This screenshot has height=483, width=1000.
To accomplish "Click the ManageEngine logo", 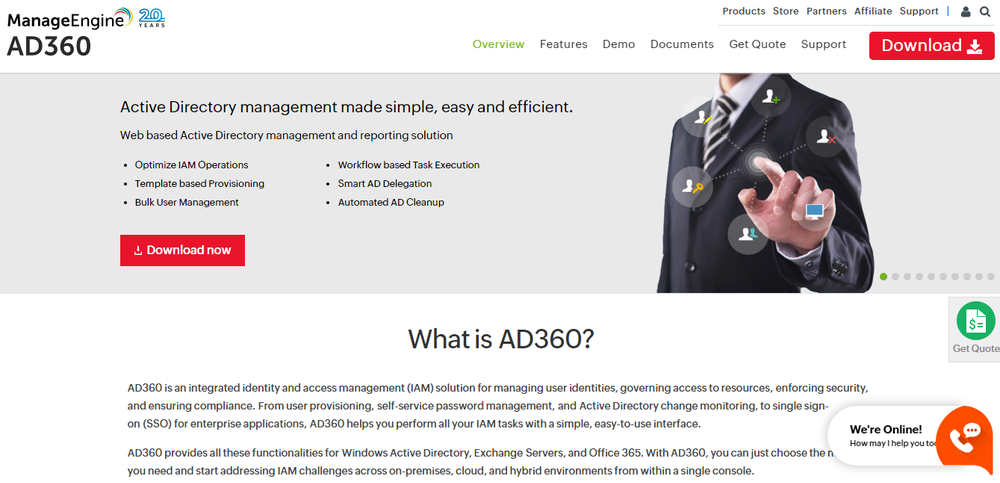I will (x=70, y=19).
